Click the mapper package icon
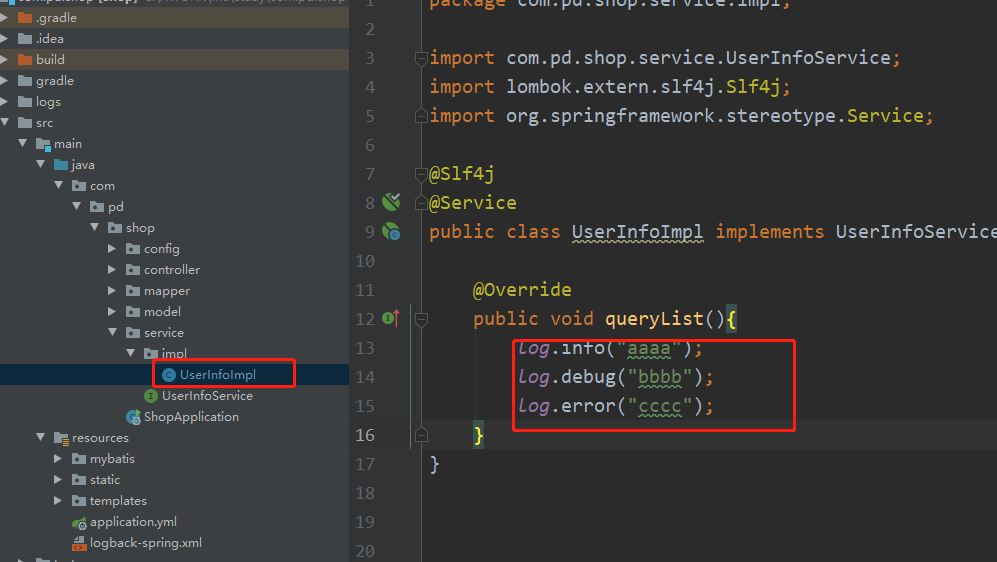 coord(133,291)
